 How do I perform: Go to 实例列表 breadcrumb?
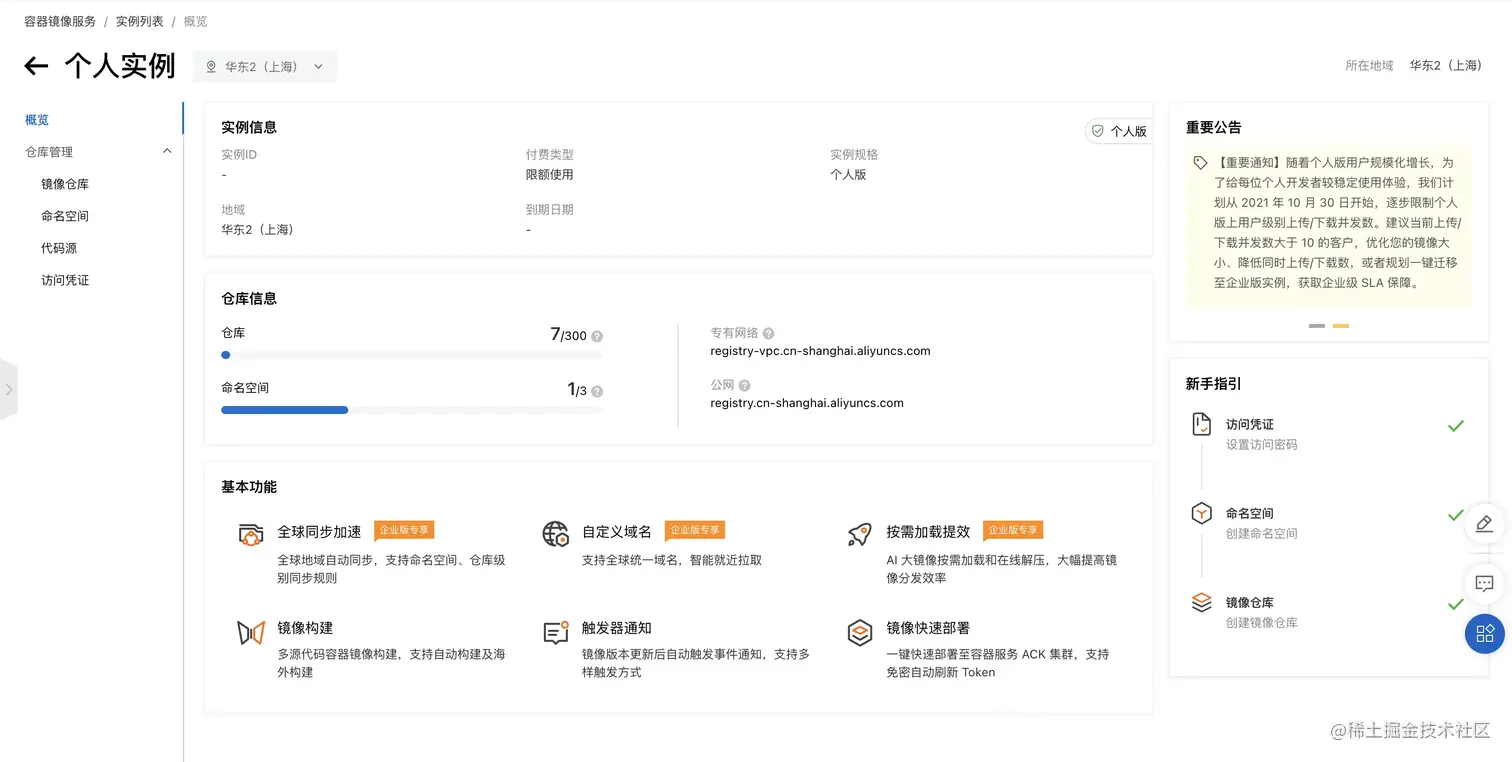[x=140, y=21]
